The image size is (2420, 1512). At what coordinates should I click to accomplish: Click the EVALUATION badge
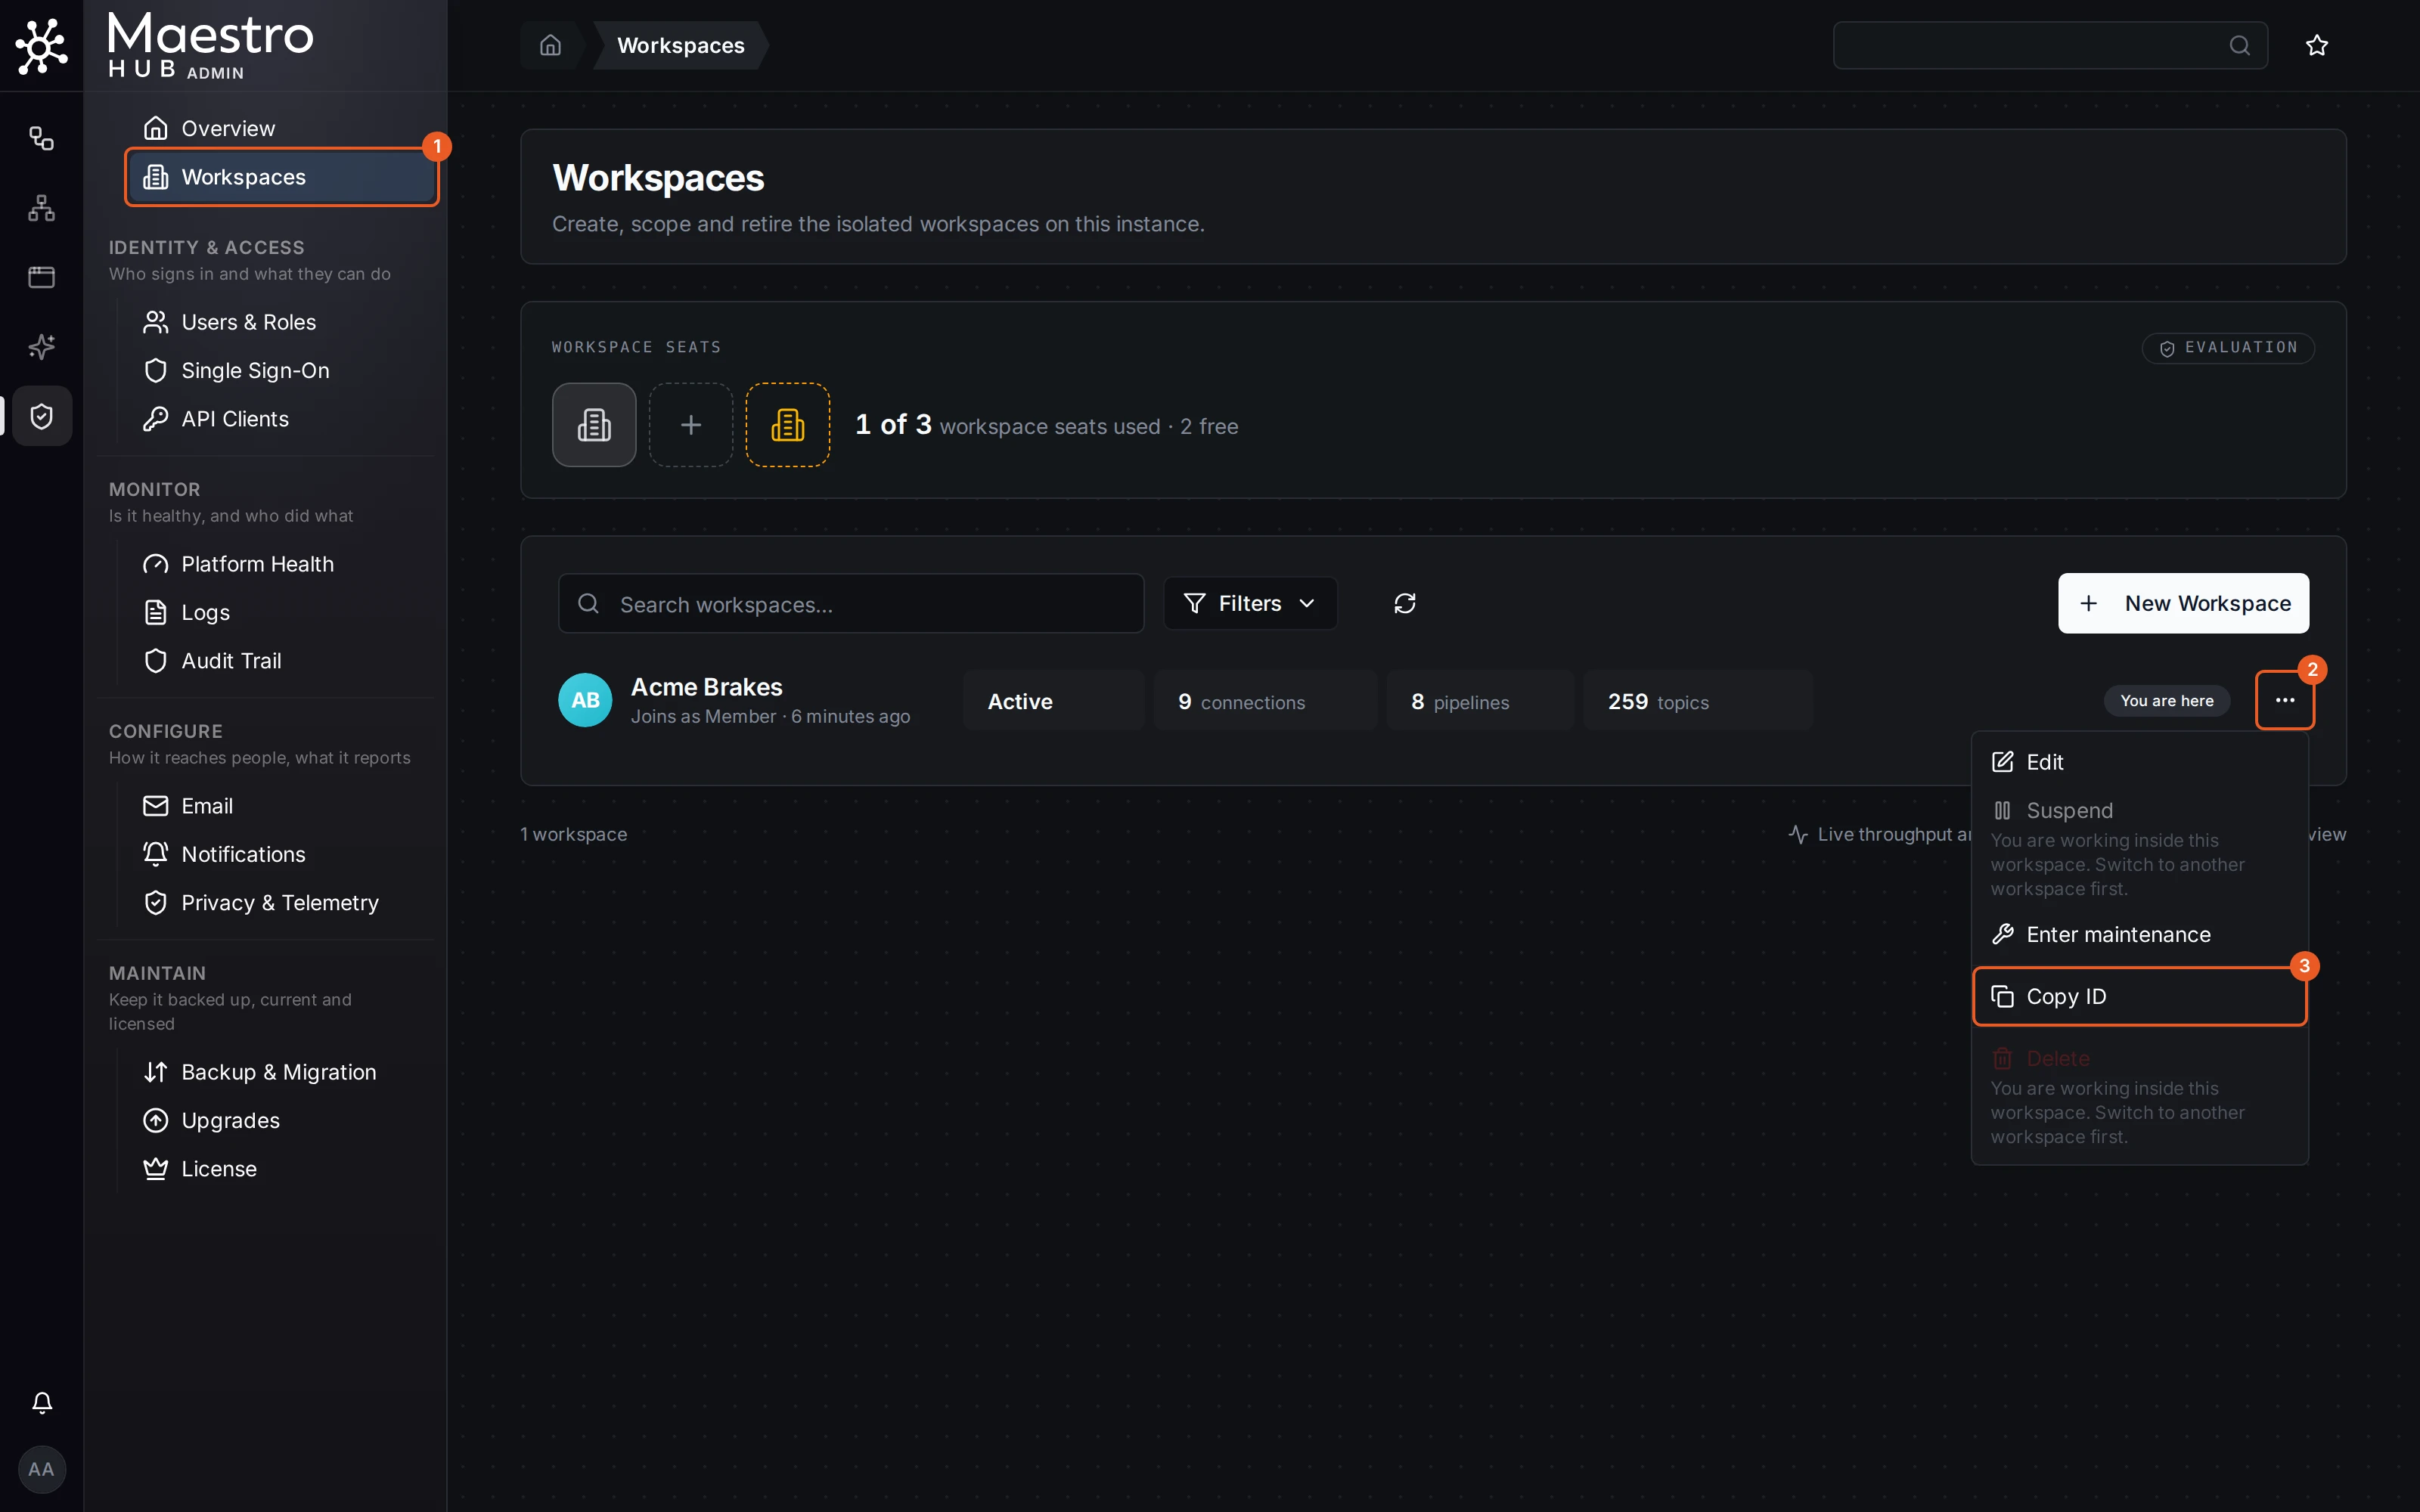coord(2228,348)
